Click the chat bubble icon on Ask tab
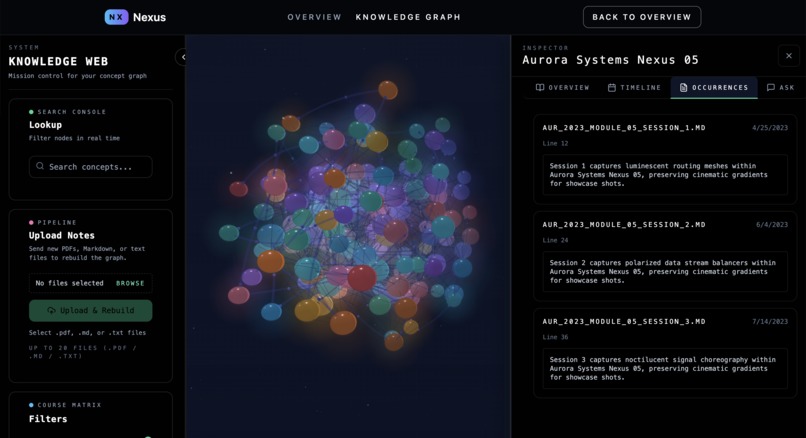The image size is (806, 438). point(771,87)
